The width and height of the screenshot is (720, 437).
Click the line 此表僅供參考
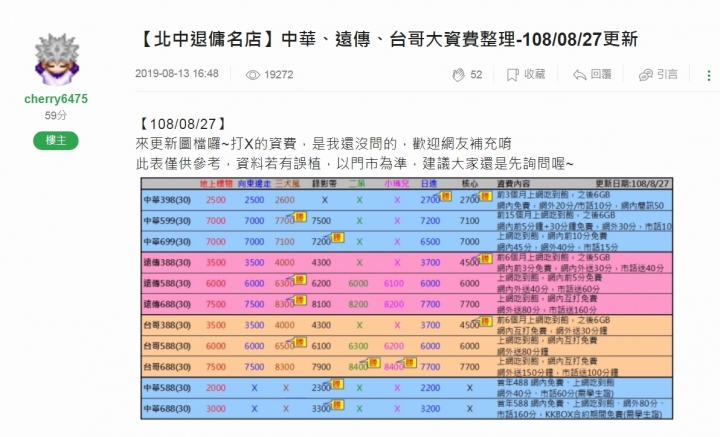(x=354, y=164)
